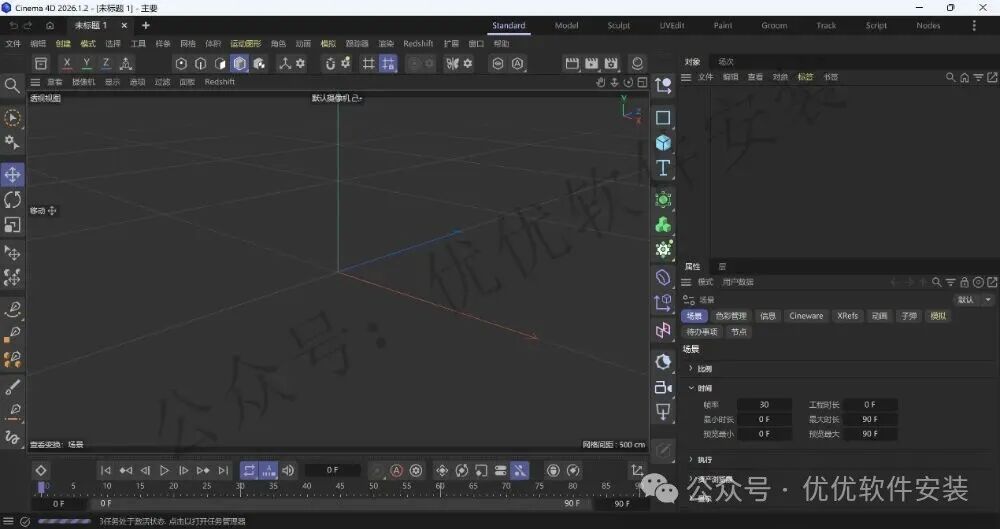The height and width of the screenshot is (529, 1000).
Task: Click the Text spline T icon
Action: click(663, 167)
